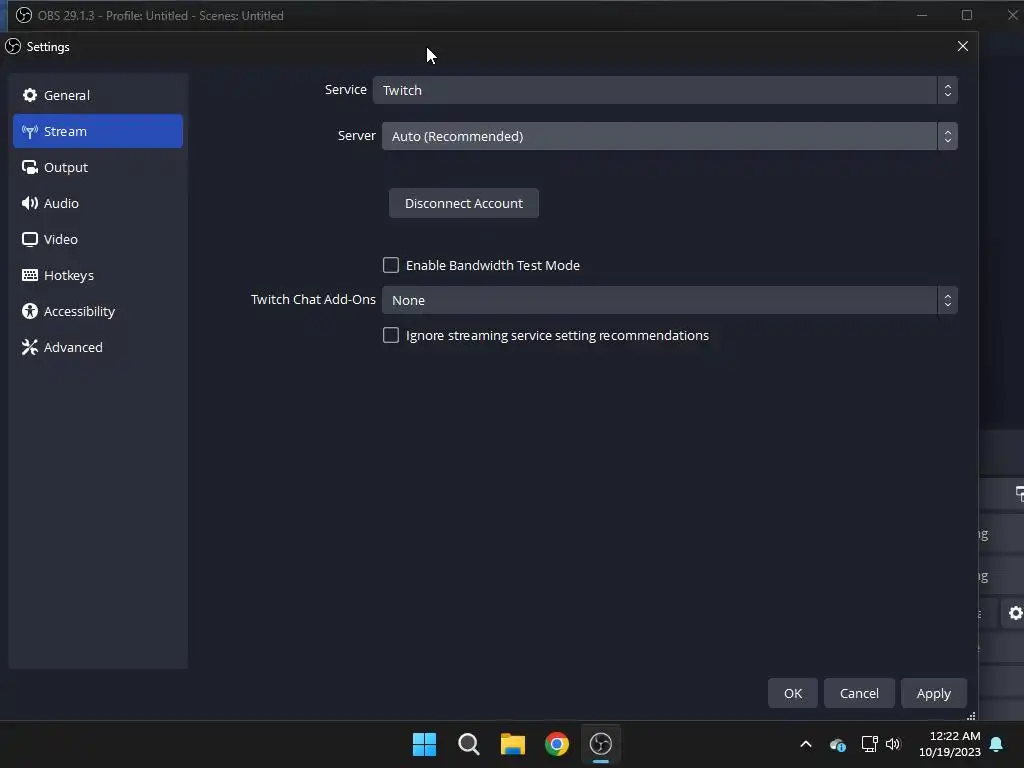Open the Service dropdown showing Twitch
Viewport: 1024px width, 768px height.
coord(665,90)
